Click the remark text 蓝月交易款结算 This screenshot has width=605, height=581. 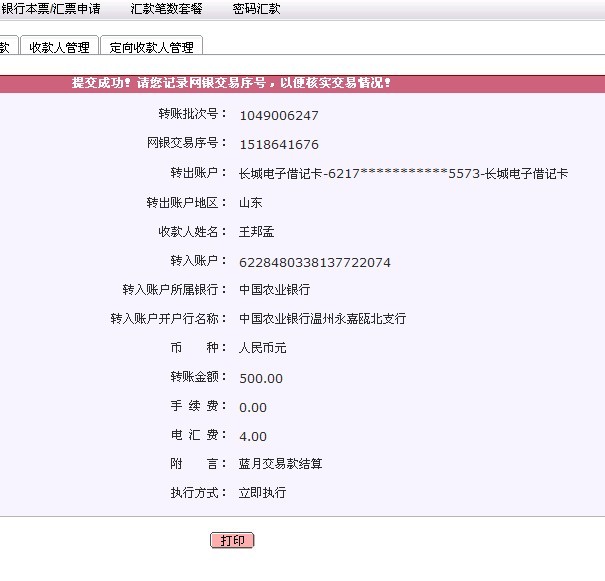(280, 465)
